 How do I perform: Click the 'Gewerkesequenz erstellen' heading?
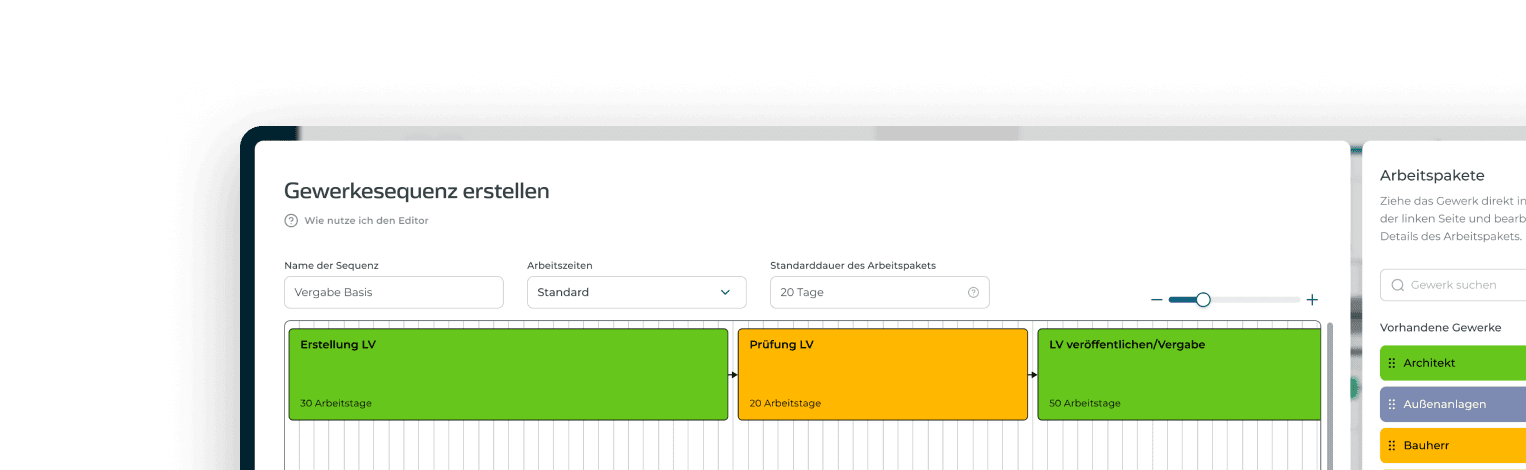click(417, 191)
